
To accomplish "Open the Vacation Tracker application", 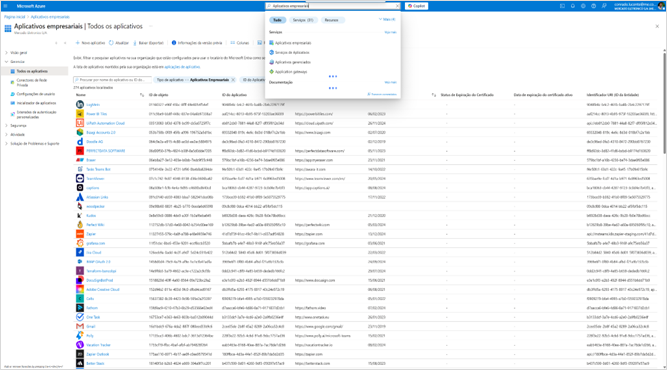I will [x=98, y=345].
